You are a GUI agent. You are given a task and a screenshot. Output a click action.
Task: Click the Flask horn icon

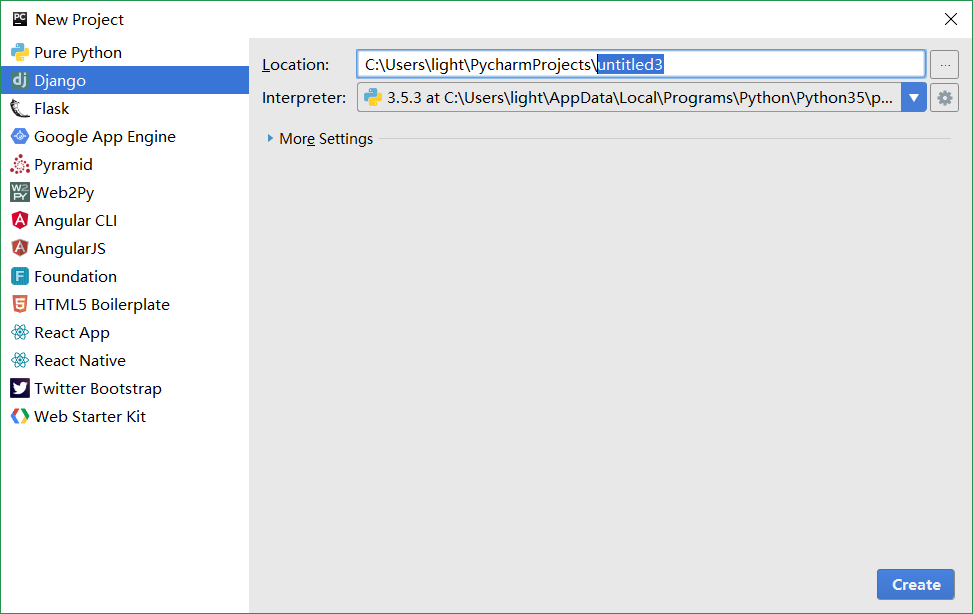20,108
